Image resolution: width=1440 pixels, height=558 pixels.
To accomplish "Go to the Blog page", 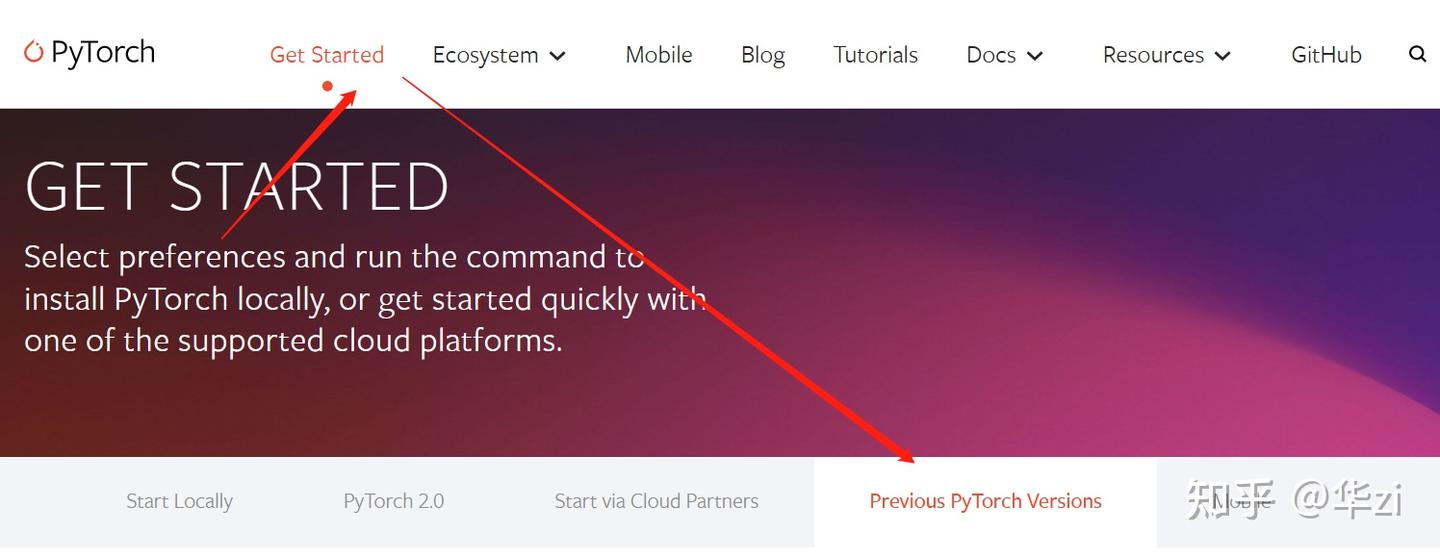I will (x=763, y=55).
